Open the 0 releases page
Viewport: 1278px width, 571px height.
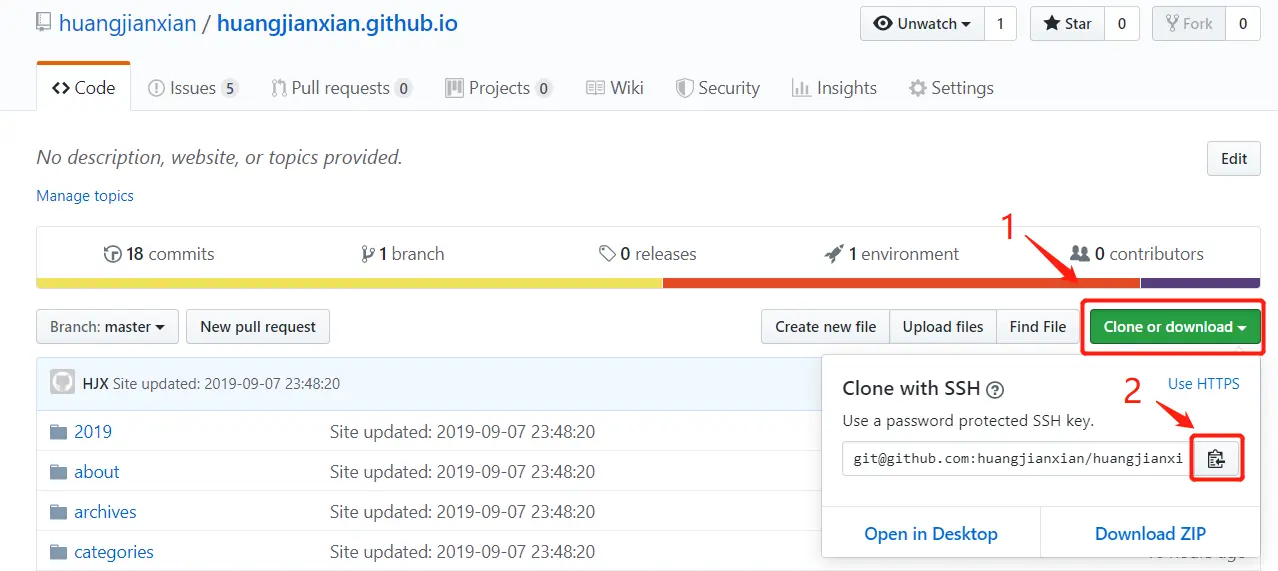coord(648,254)
